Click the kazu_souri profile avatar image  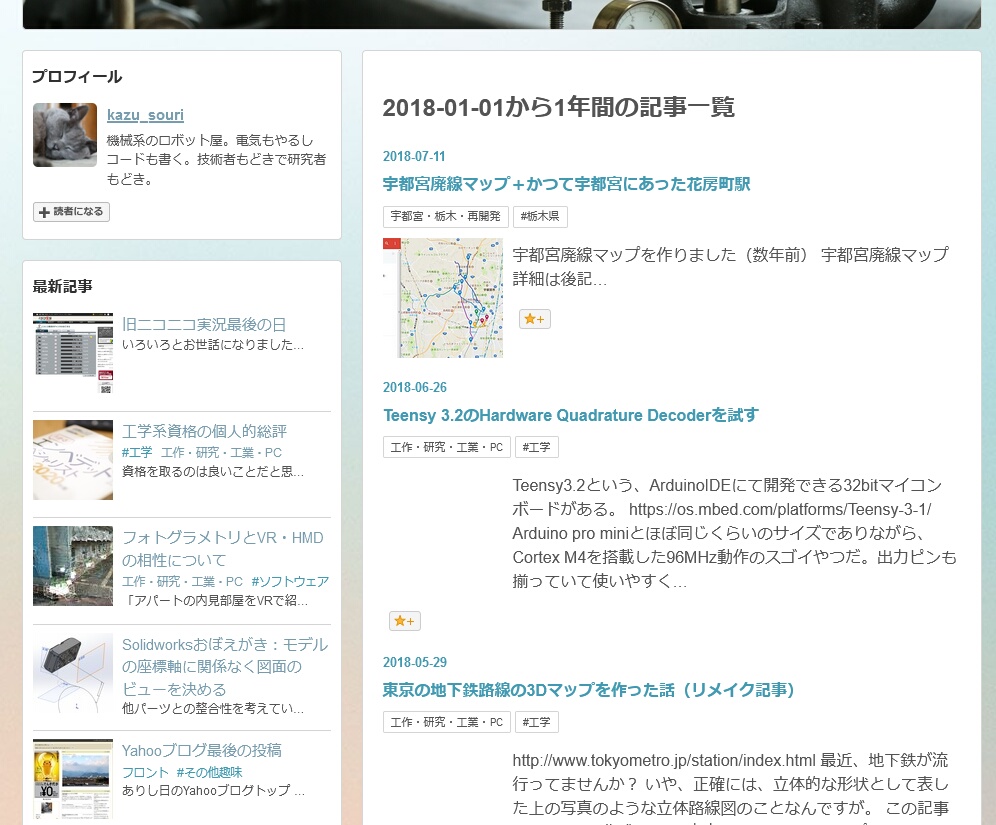64,134
